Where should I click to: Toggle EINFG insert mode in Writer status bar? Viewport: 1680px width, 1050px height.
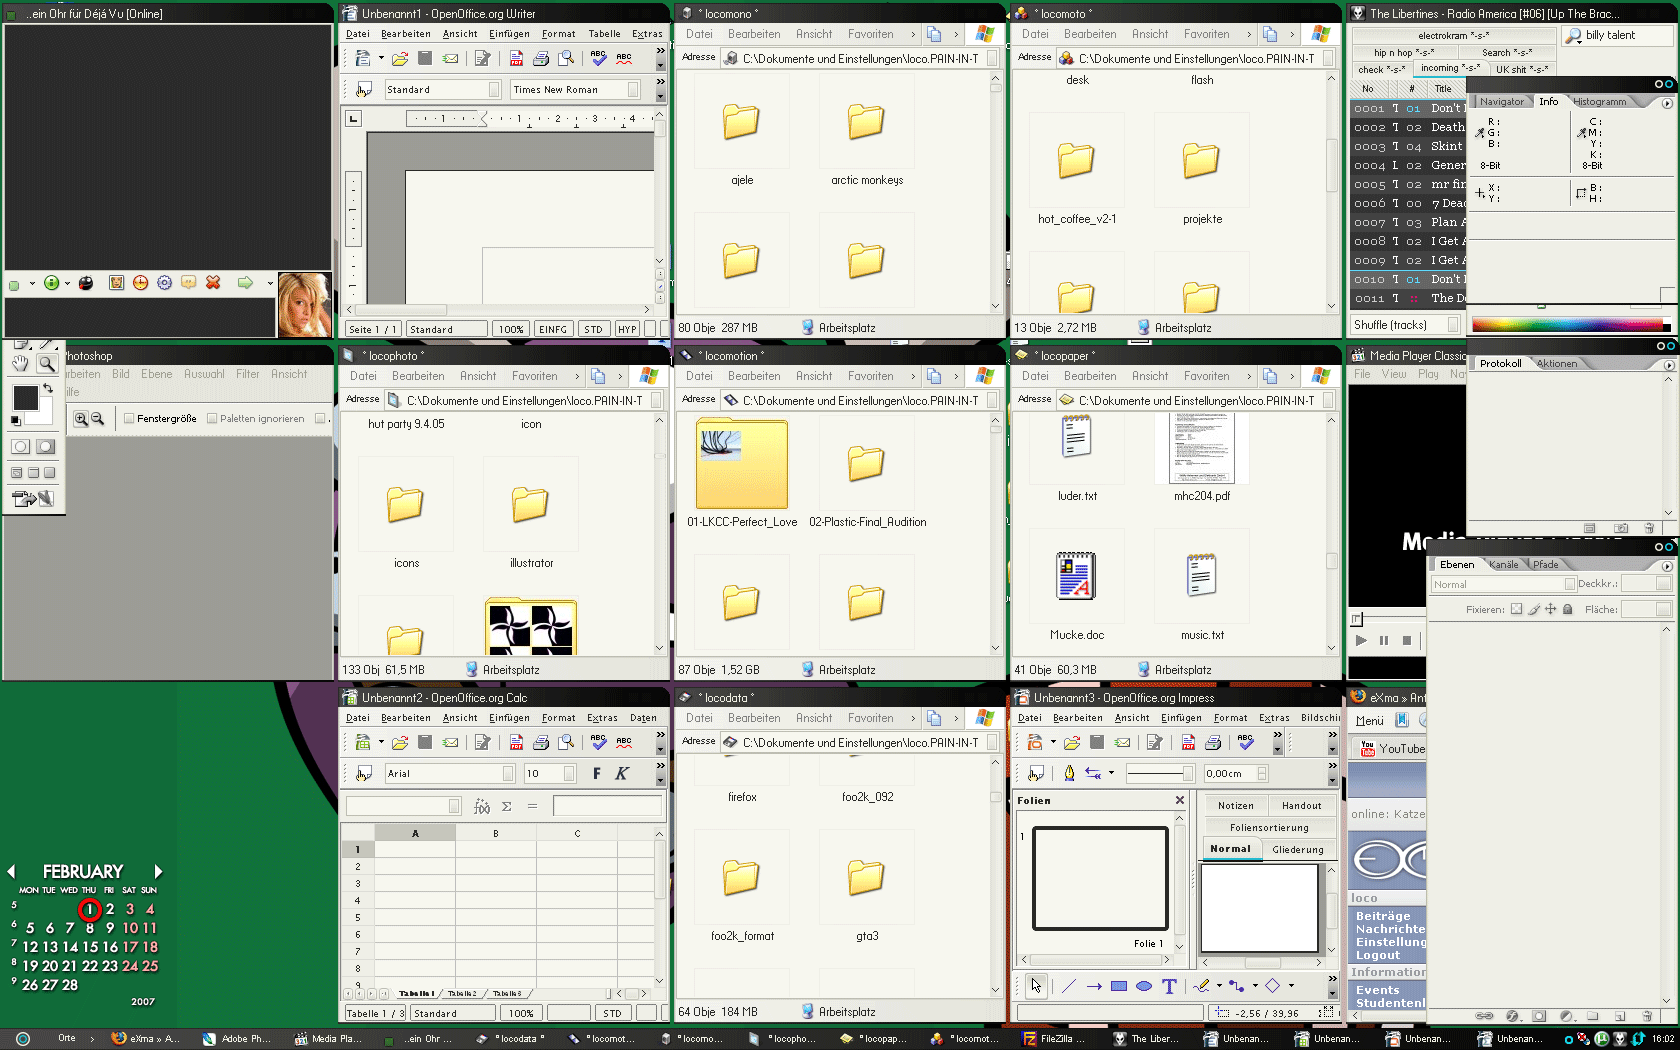click(x=553, y=329)
